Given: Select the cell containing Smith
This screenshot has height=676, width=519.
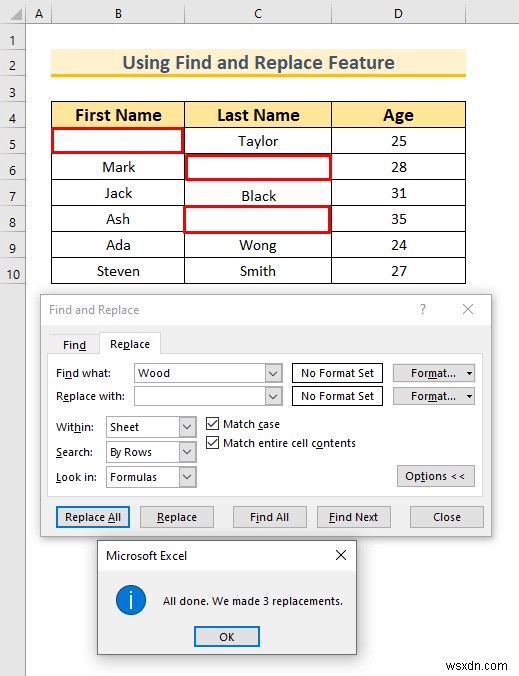Looking at the screenshot, I should pyautogui.click(x=258, y=271).
